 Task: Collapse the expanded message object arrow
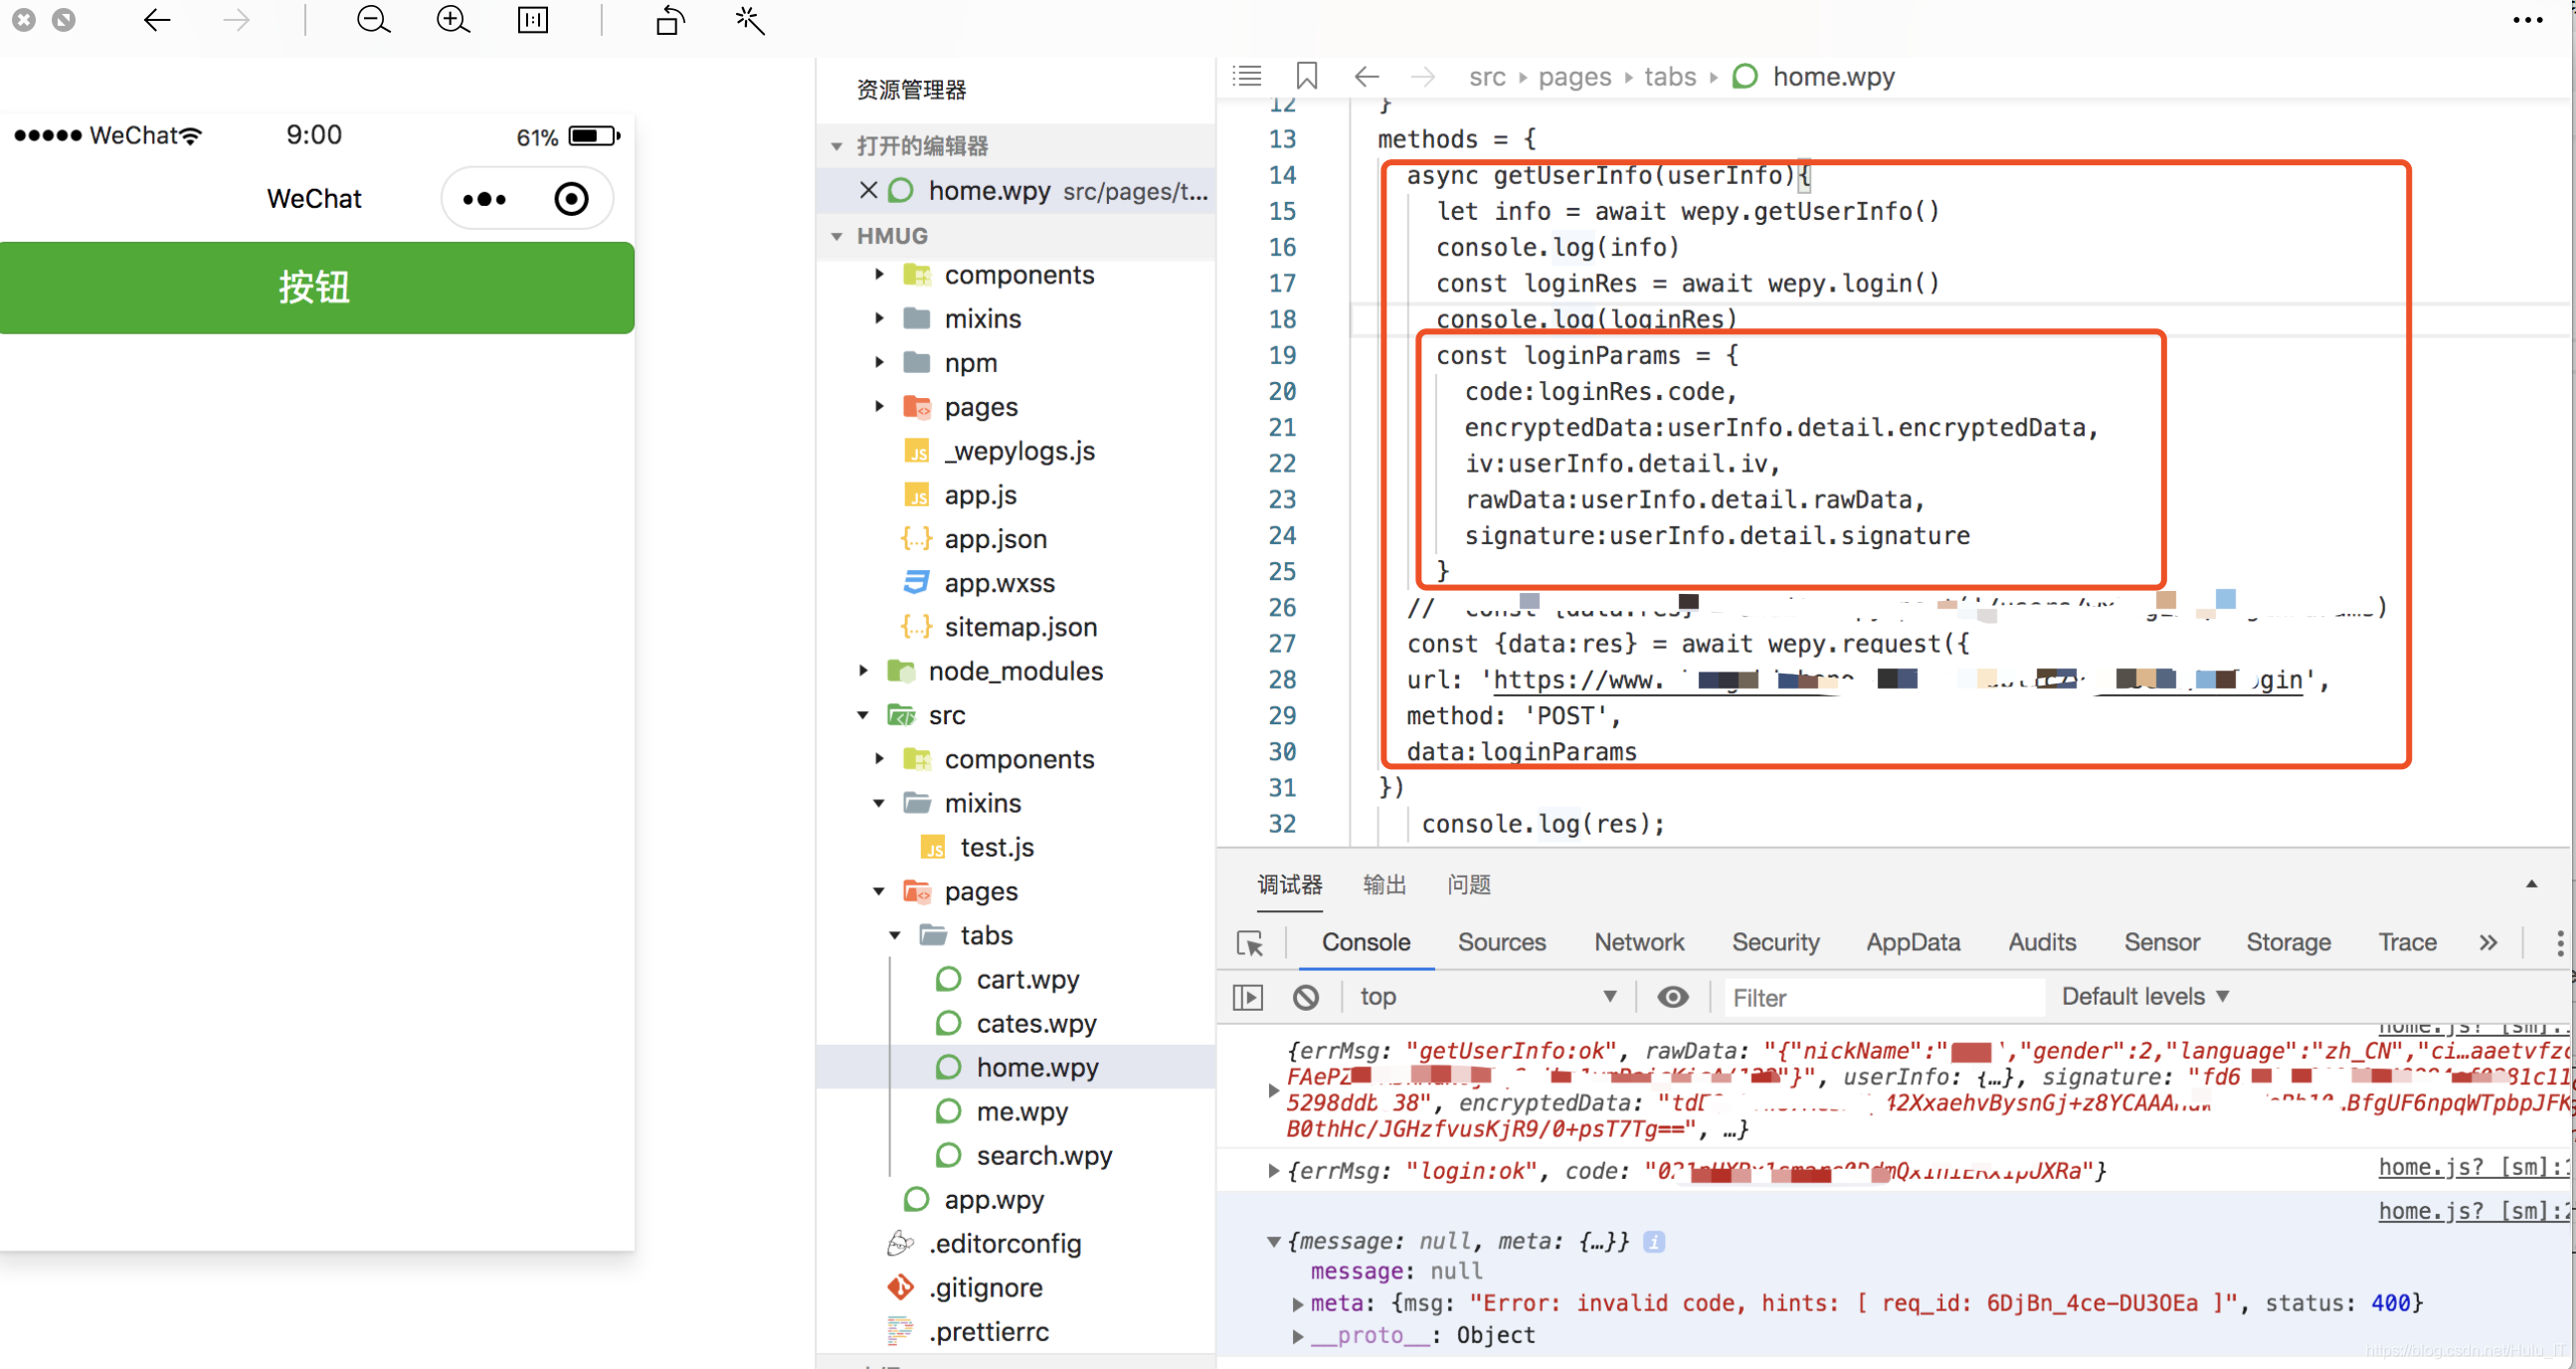click(1273, 1242)
